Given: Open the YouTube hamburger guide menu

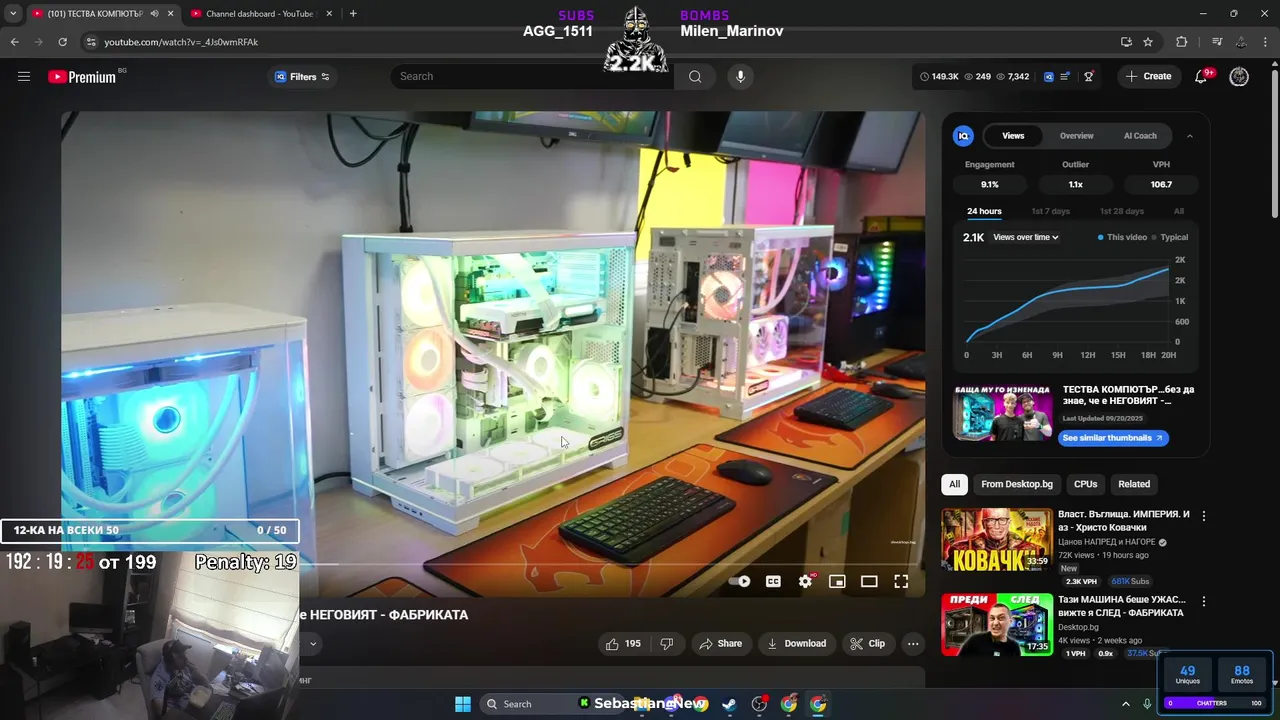Looking at the screenshot, I should [24, 76].
